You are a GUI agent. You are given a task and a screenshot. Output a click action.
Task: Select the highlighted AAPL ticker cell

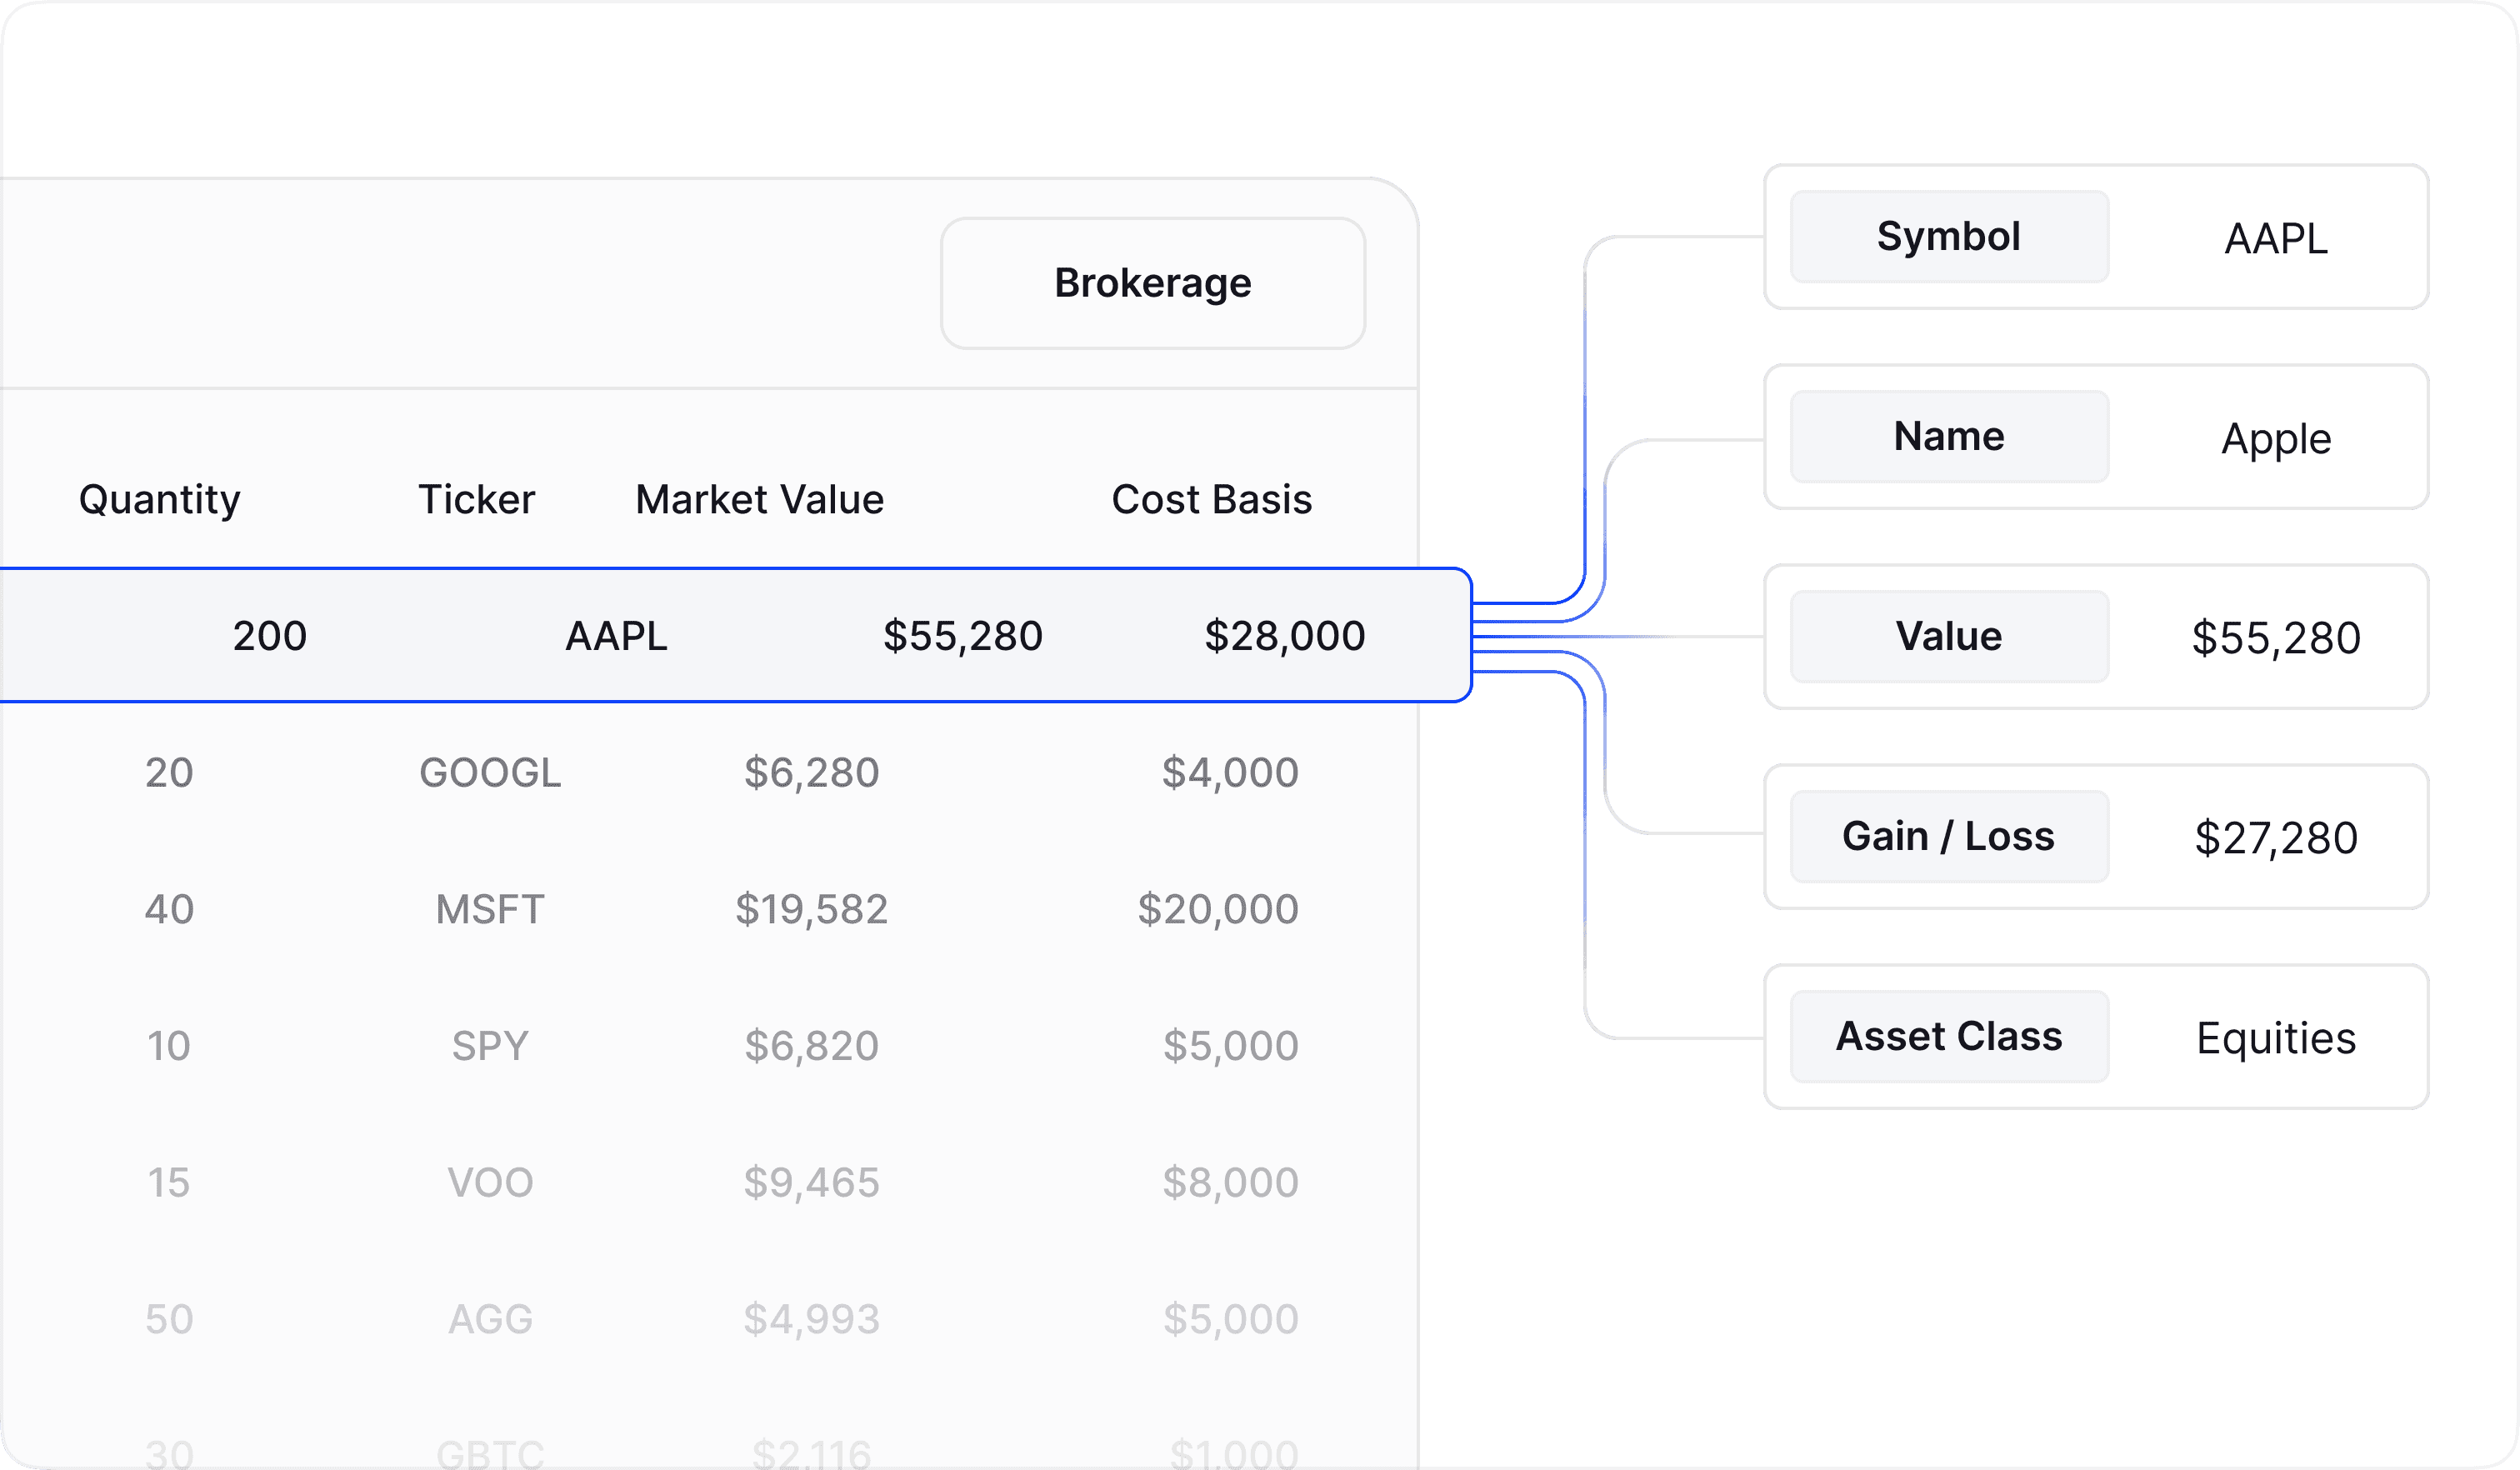point(616,636)
